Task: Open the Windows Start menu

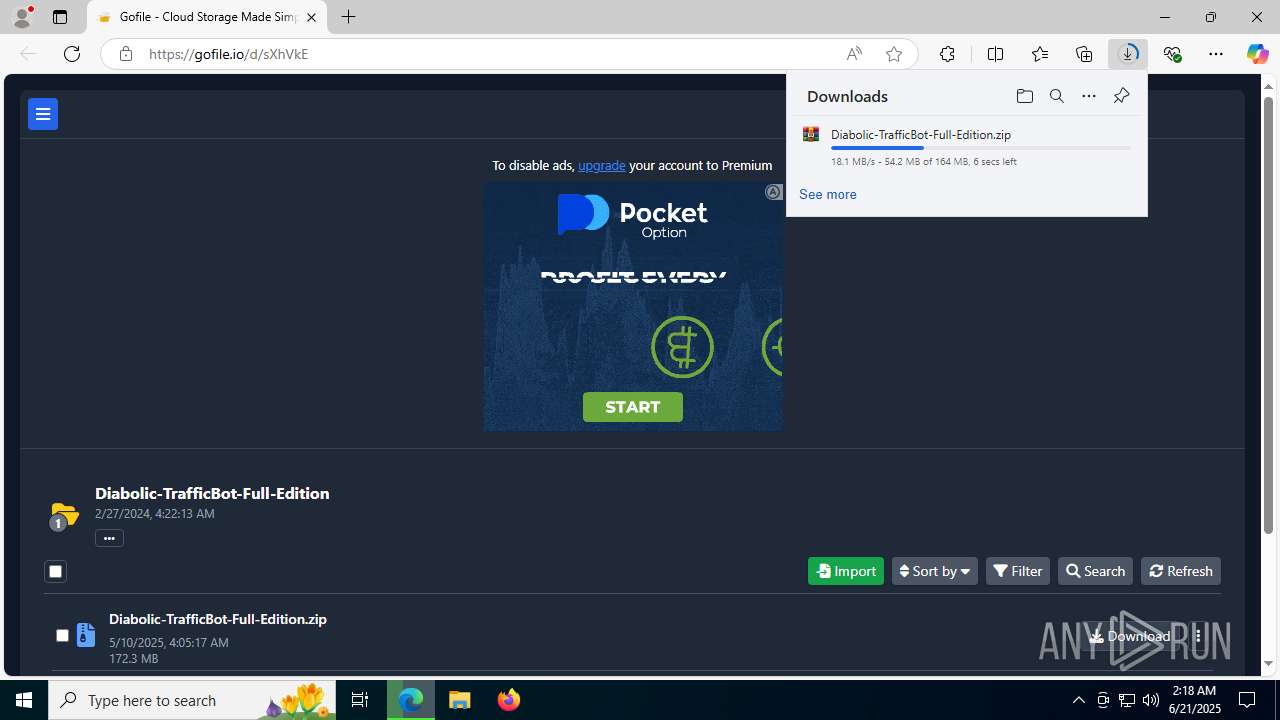Action: click(24, 700)
